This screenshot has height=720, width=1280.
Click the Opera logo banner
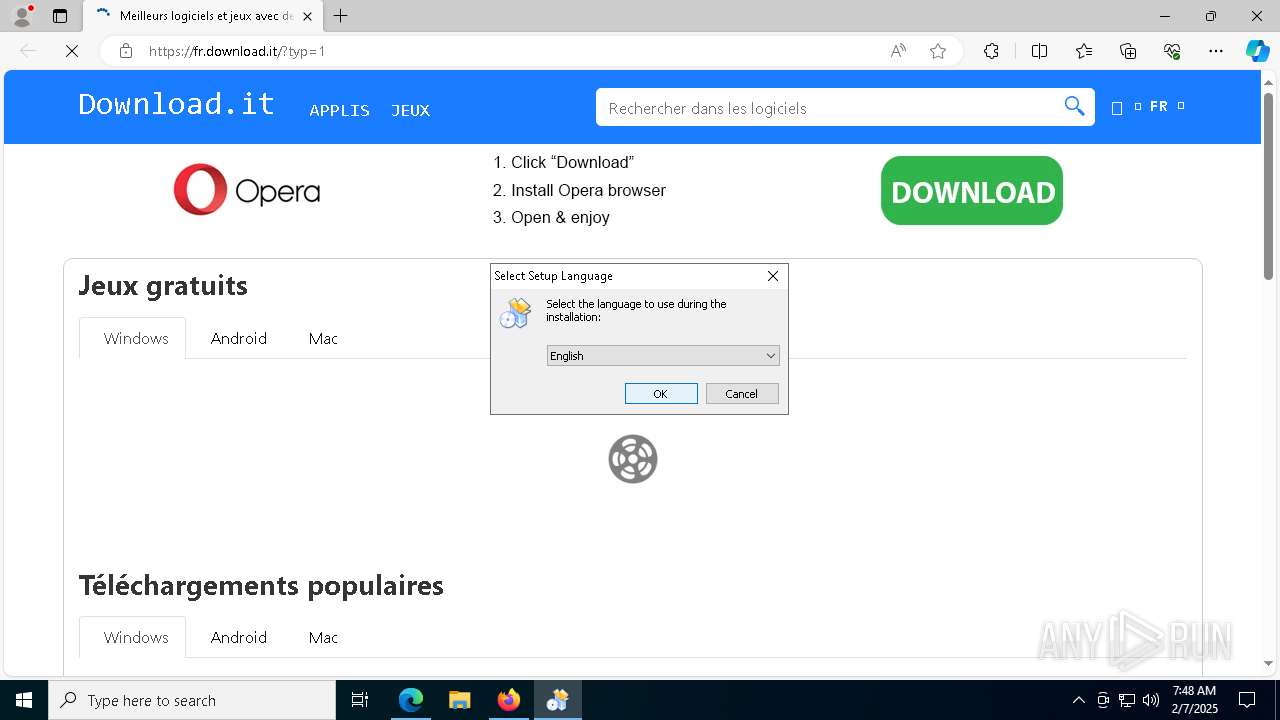tap(247, 190)
